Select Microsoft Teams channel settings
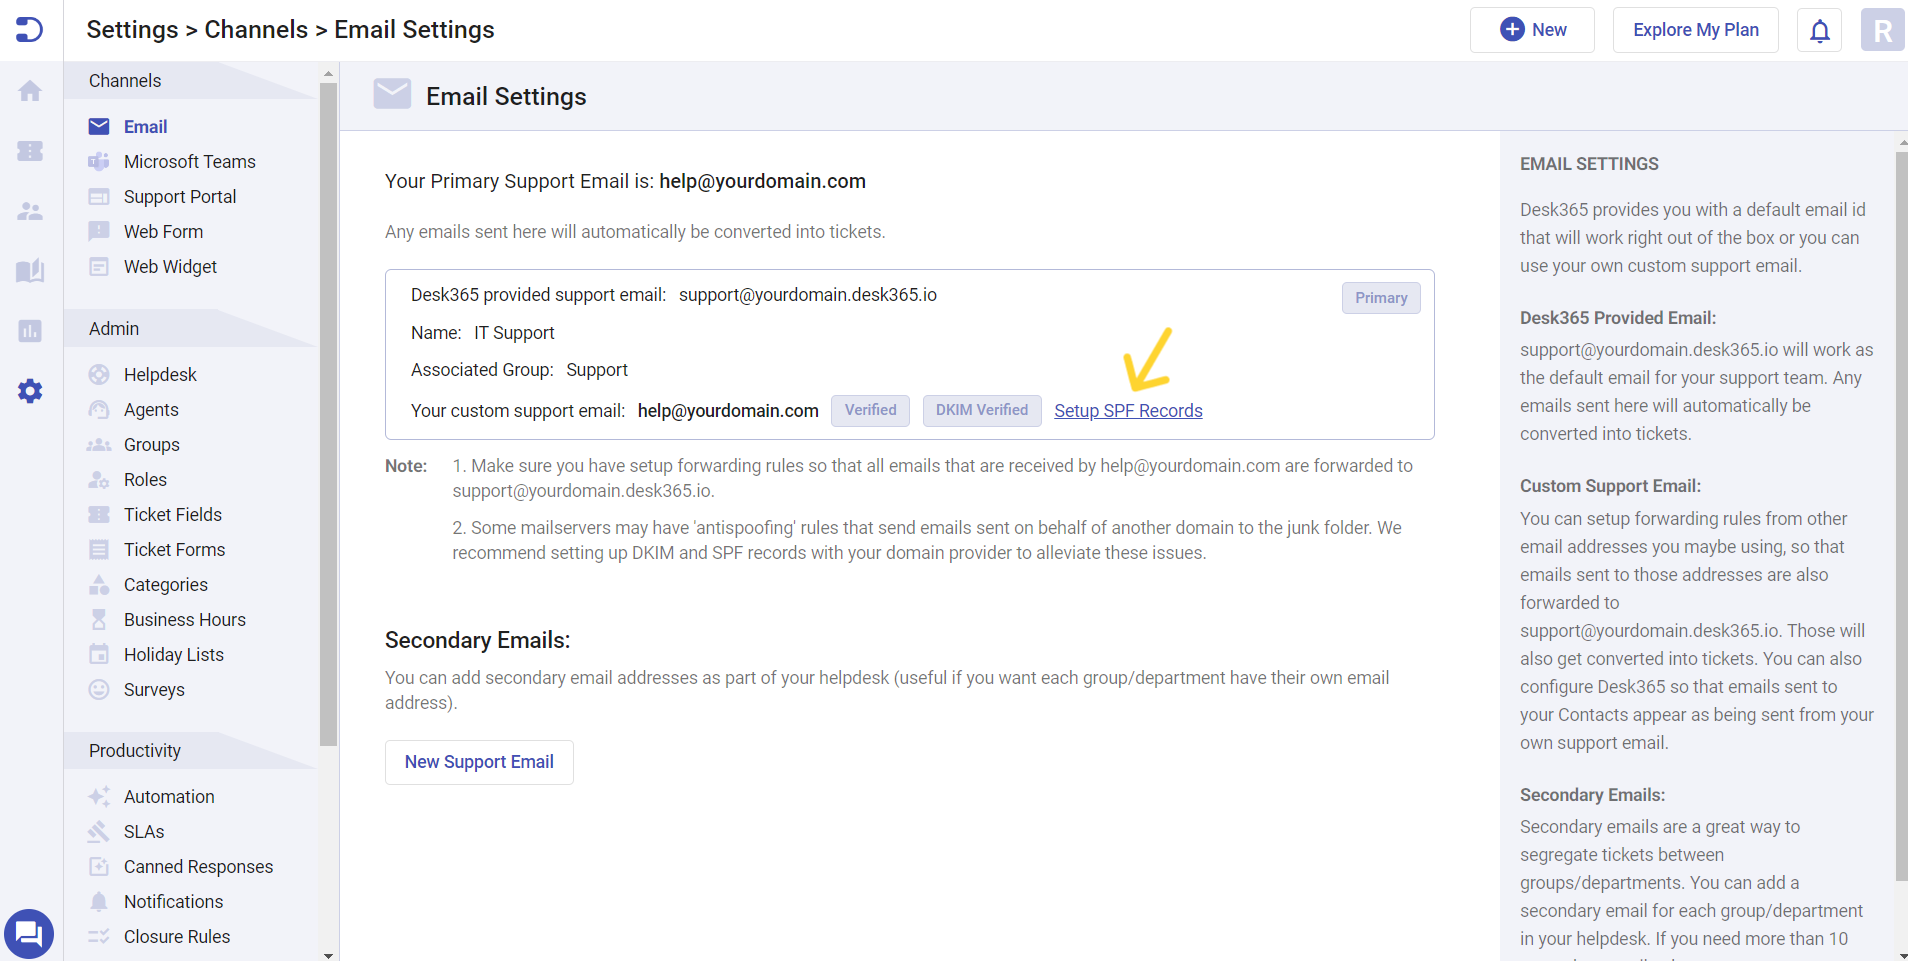The width and height of the screenshot is (1908, 961). [x=188, y=161]
